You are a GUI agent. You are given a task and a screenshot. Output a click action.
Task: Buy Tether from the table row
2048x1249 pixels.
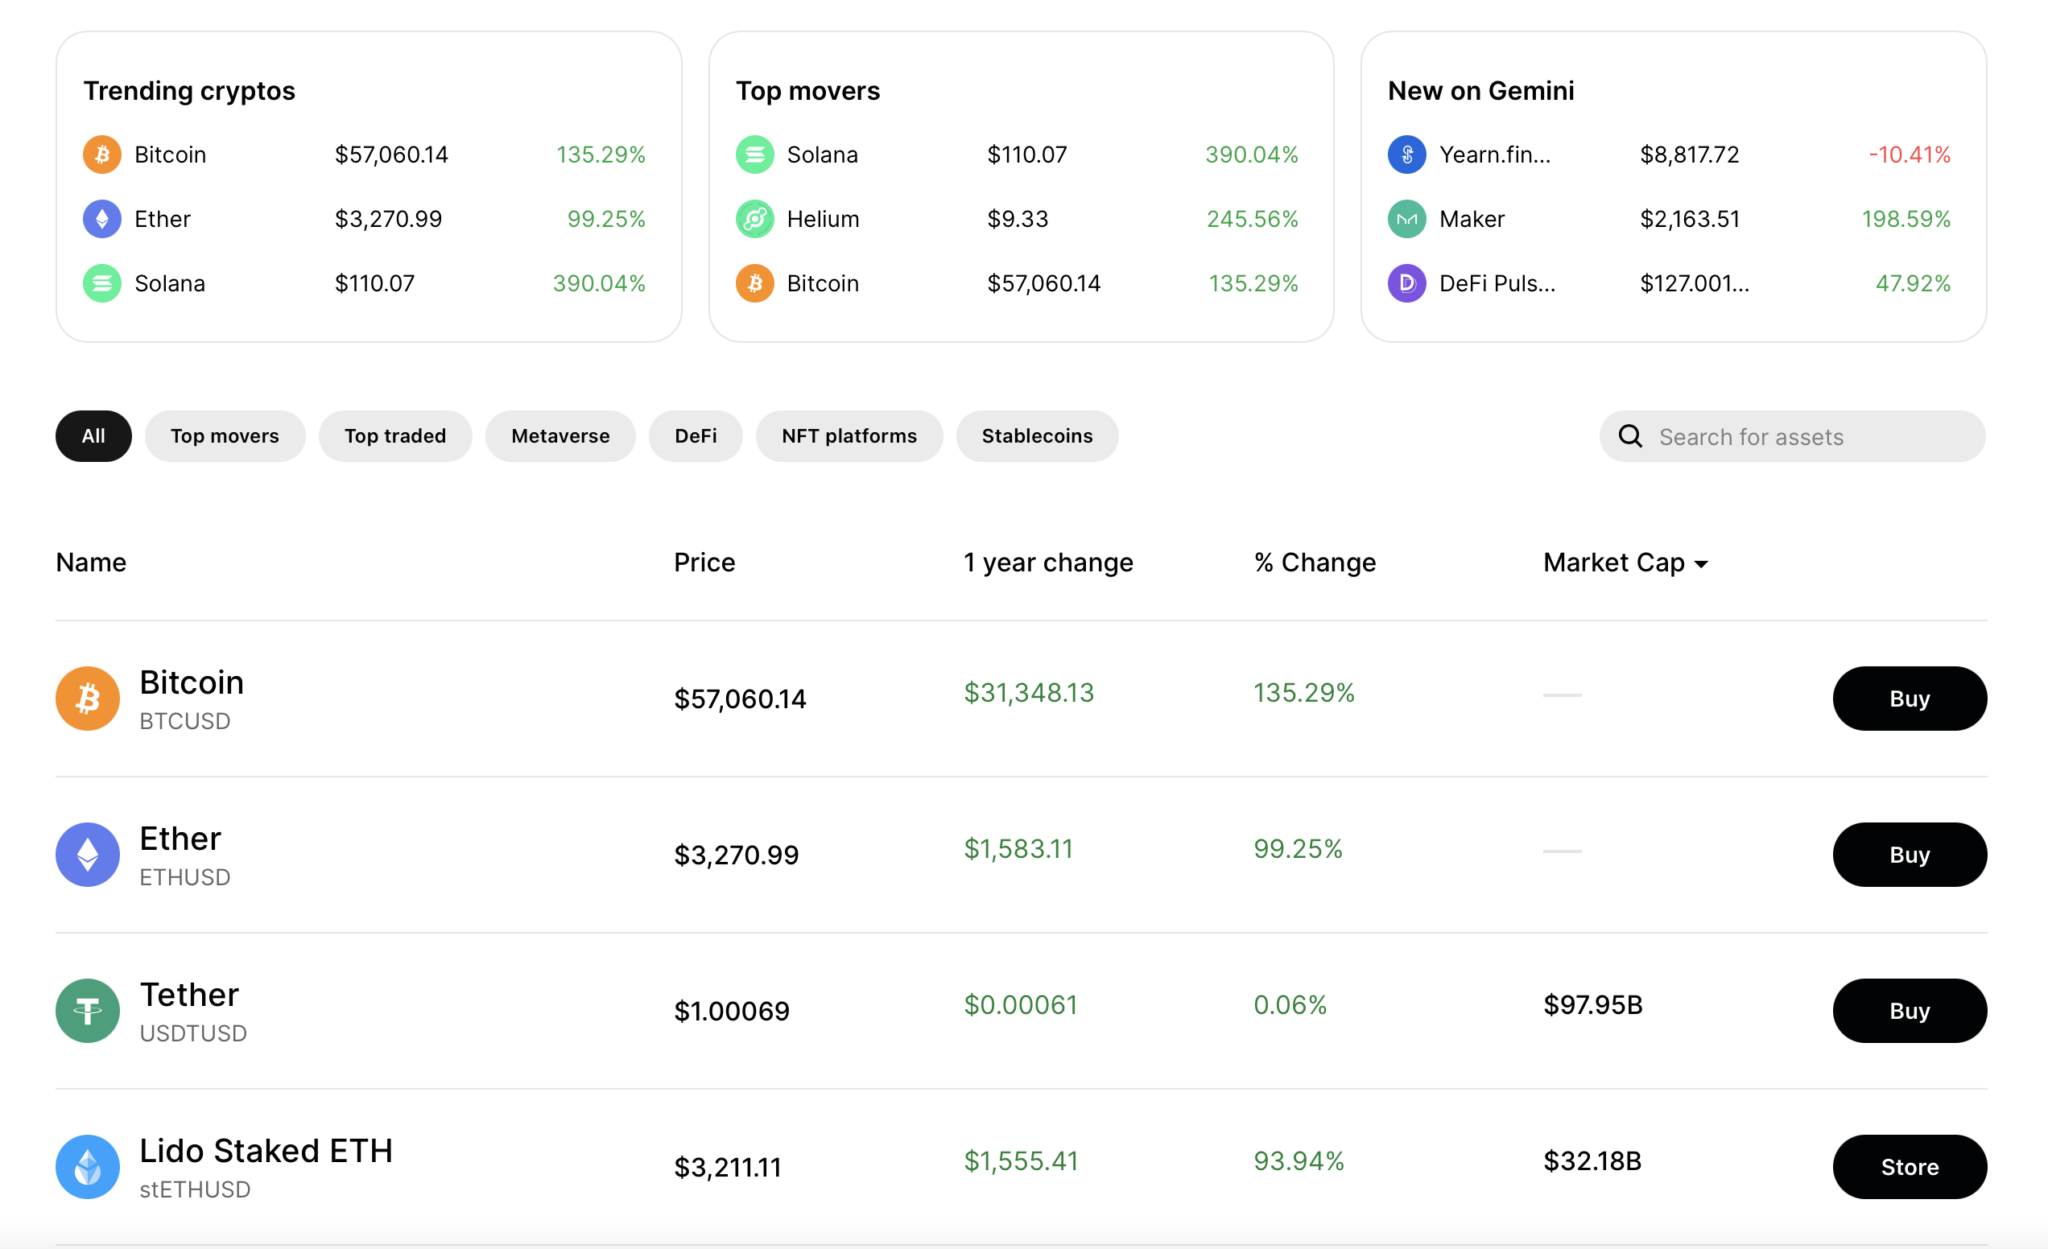point(1910,1011)
